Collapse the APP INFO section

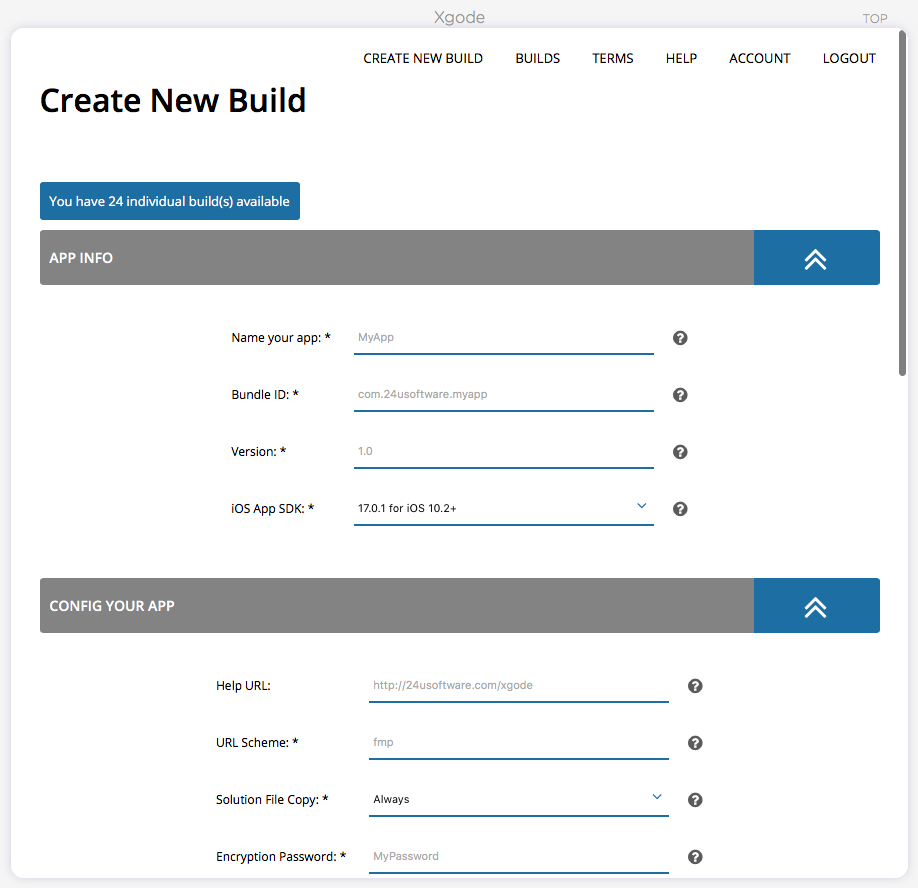click(816, 258)
